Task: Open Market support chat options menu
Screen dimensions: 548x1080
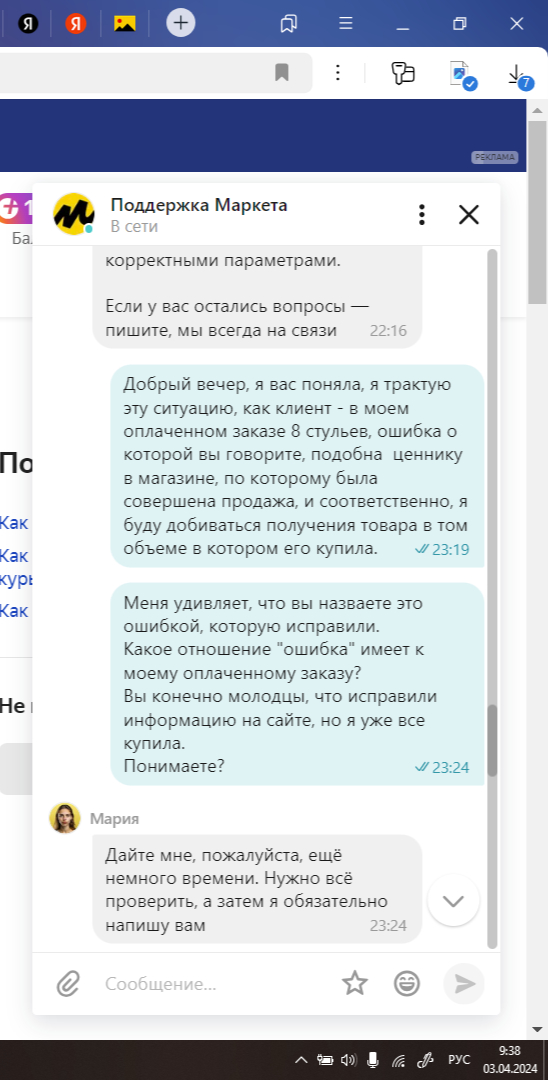Action: tap(422, 214)
